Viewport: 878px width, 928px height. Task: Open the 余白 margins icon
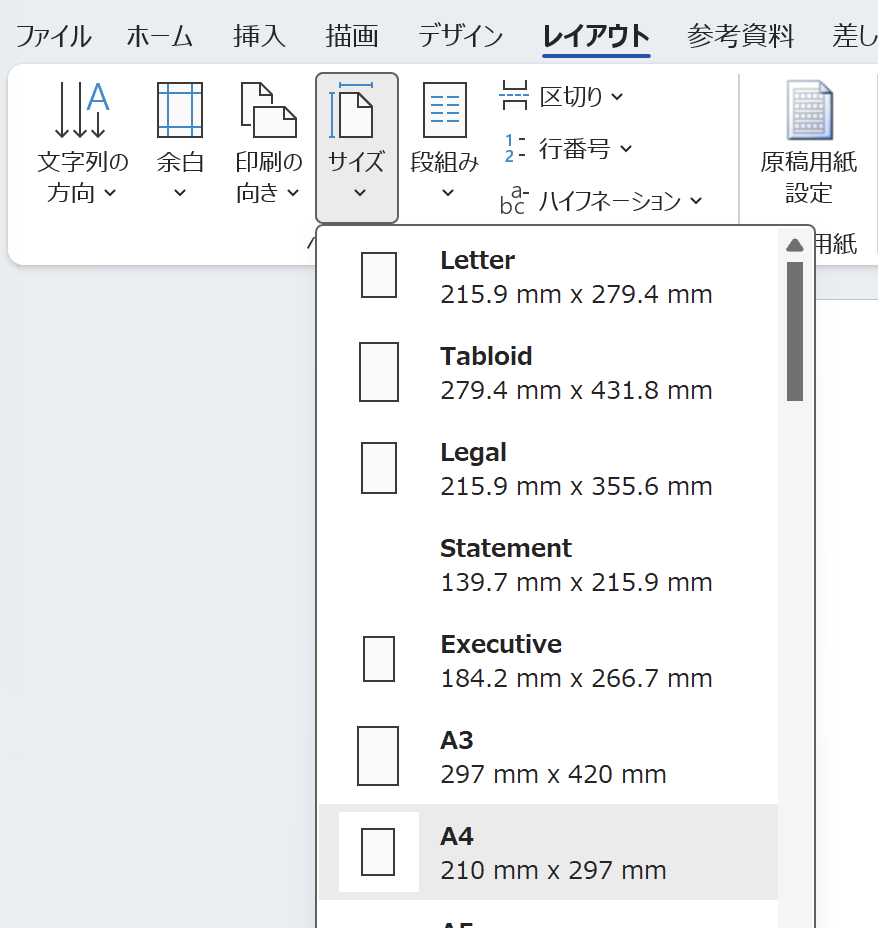(180, 110)
